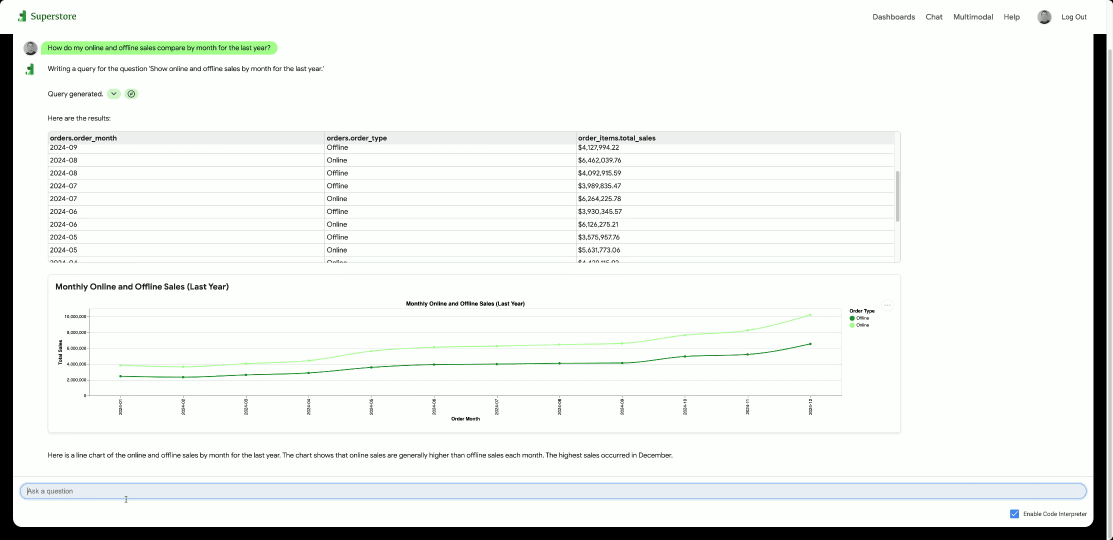Open the explore compass icon beside Query generated
1113x540 pixels.
131,94
